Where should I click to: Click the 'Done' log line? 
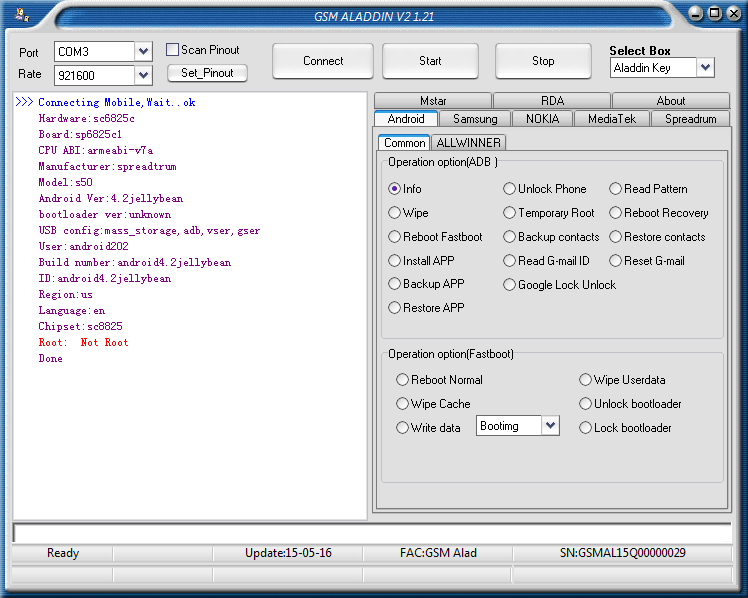tap(50, 359)
